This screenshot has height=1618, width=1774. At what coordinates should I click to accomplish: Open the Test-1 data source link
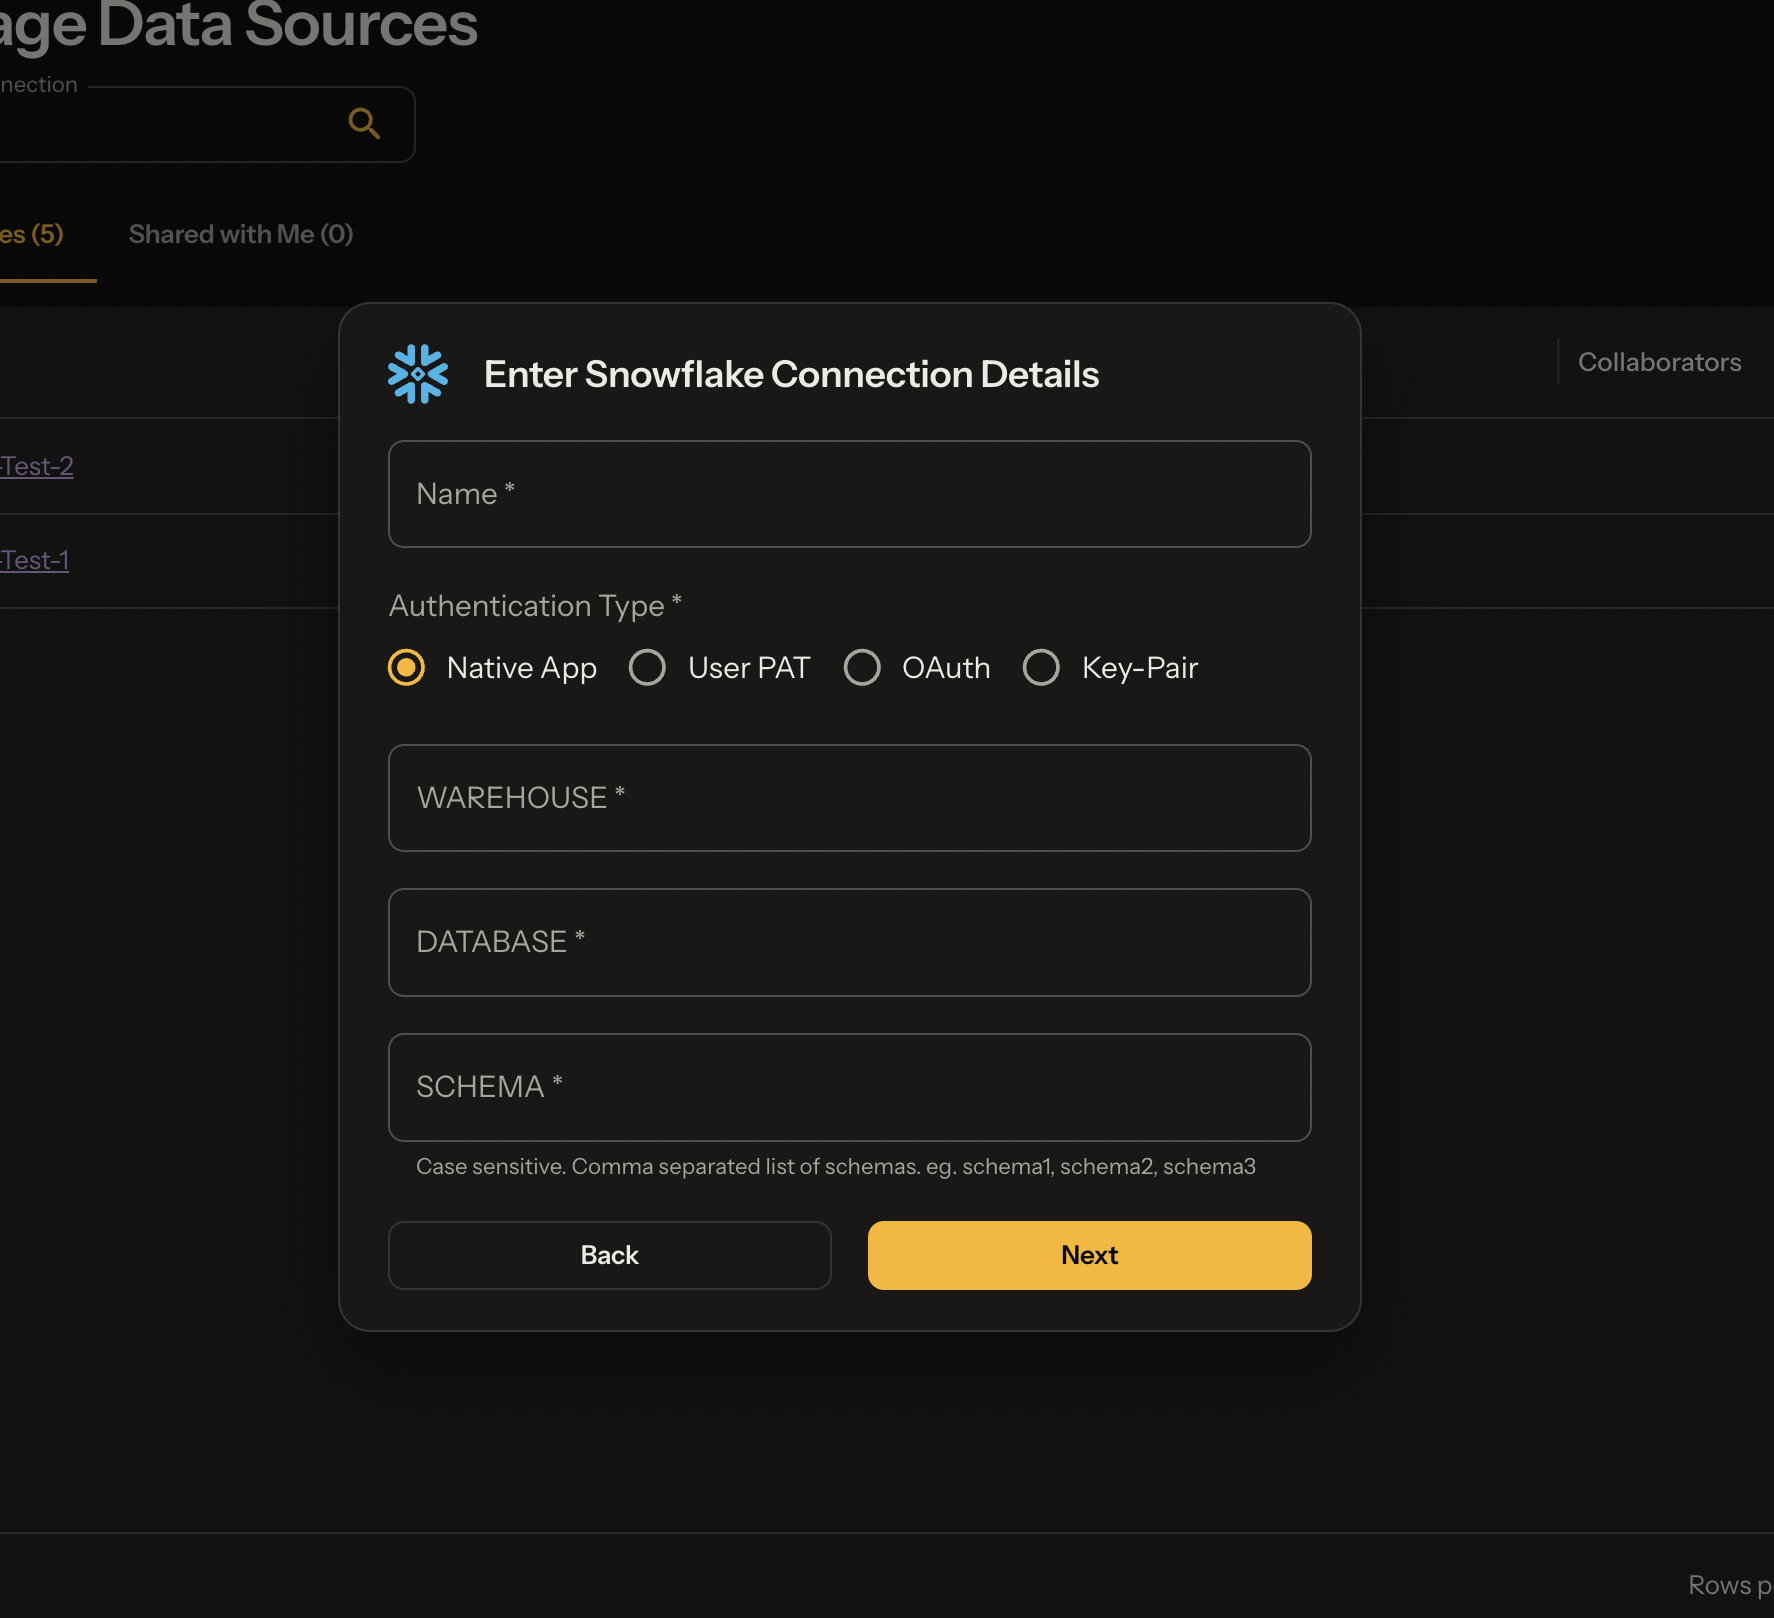click(x=35, y=560)
